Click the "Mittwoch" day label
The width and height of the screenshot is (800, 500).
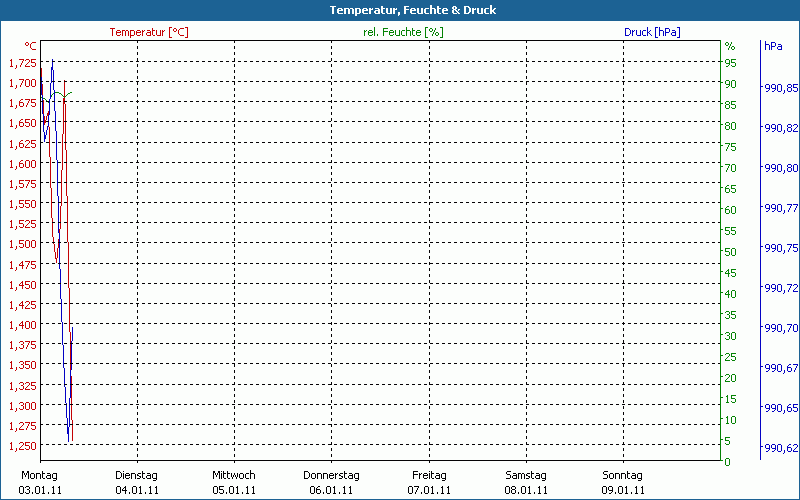[234, 475]
